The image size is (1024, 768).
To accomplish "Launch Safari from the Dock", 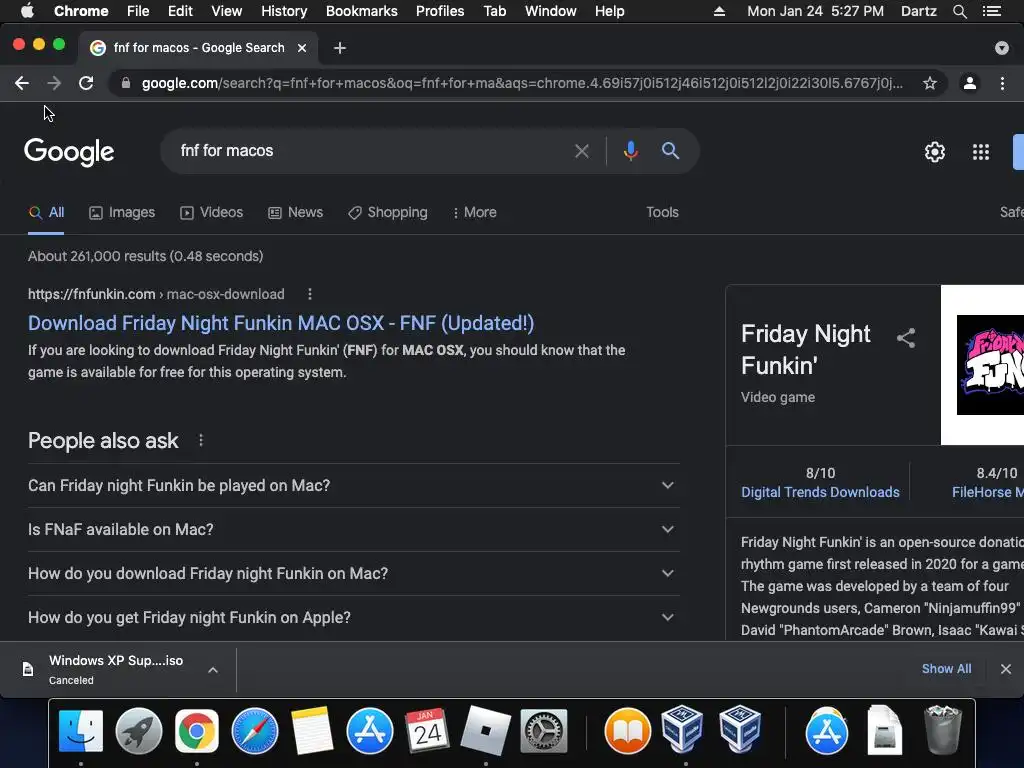I will 255,731.
